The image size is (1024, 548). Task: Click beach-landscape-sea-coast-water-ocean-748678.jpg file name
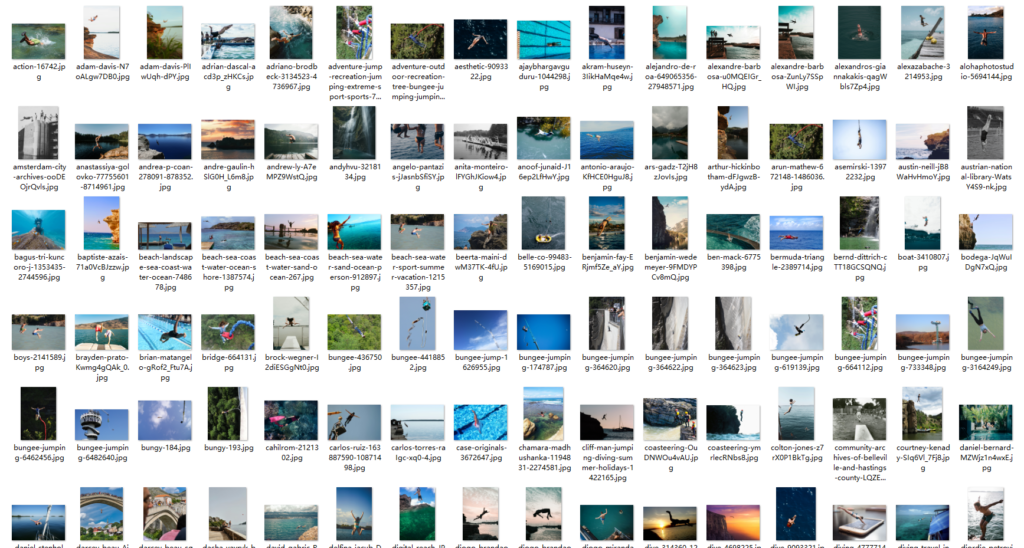click(165, 272)
